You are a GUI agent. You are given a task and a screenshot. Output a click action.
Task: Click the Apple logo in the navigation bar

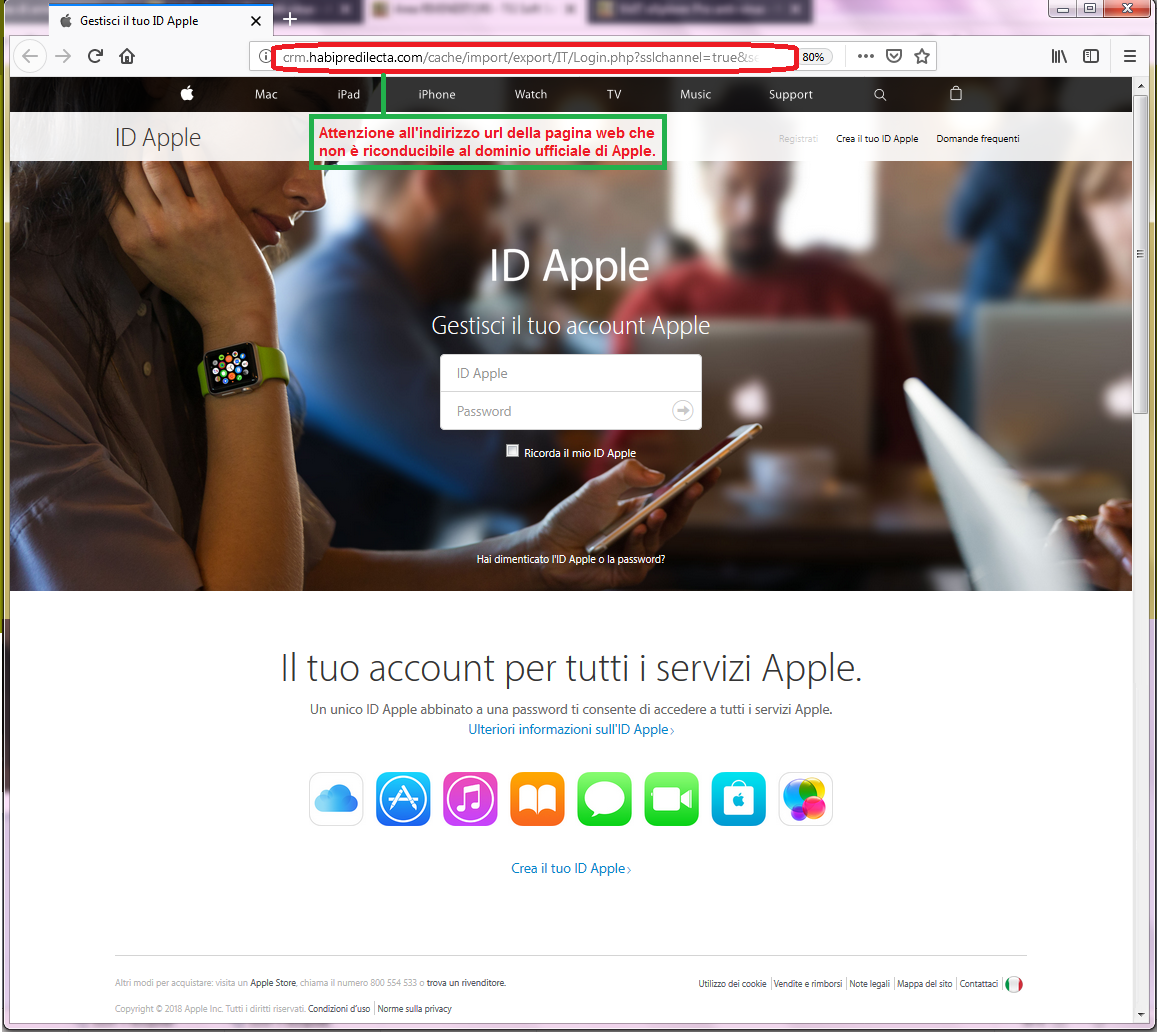[187, 94]
